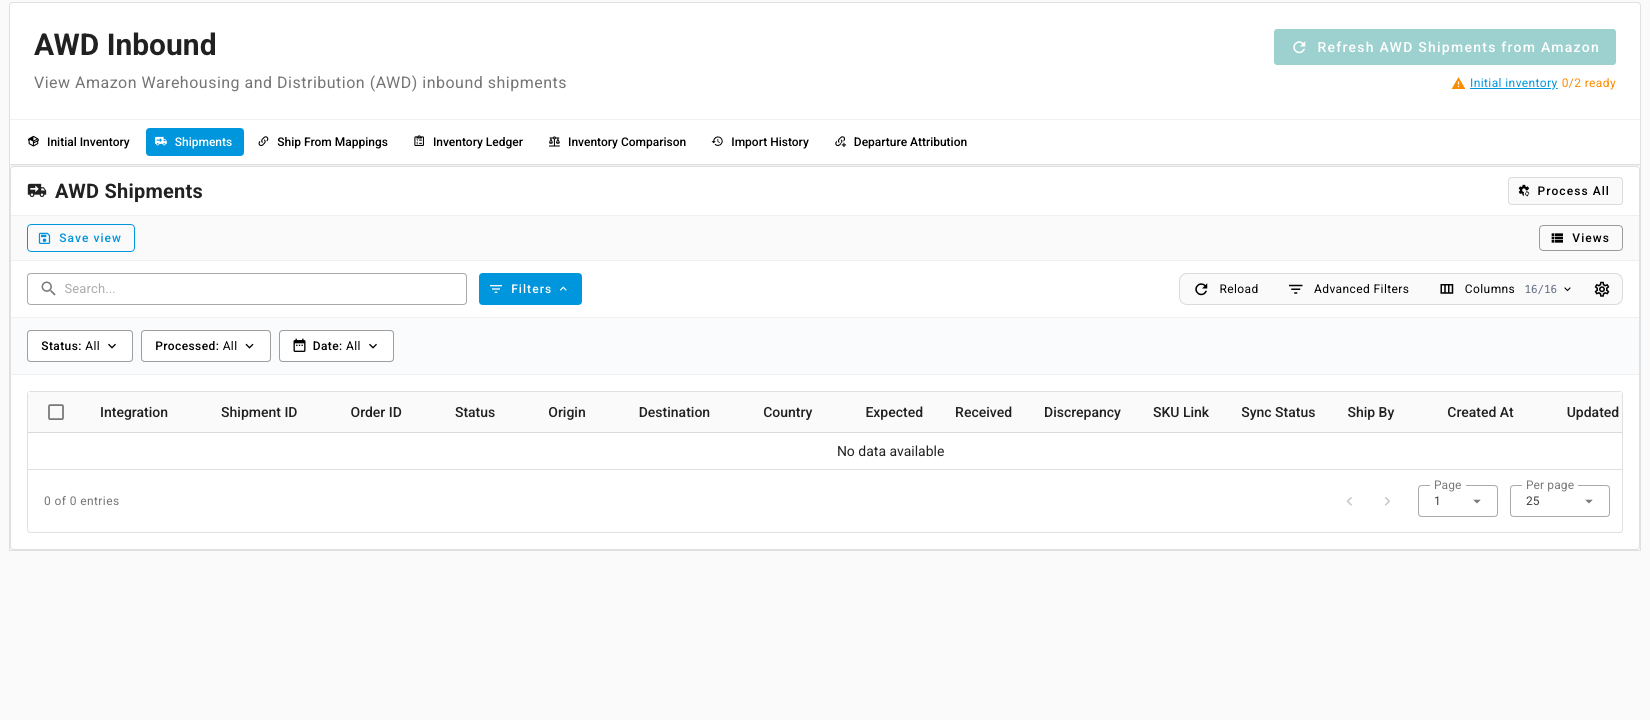Image resolution: width=1650 pixels, height=720 pixels.
Task: Click the SKU Link column header
Action: (1181, 412)
